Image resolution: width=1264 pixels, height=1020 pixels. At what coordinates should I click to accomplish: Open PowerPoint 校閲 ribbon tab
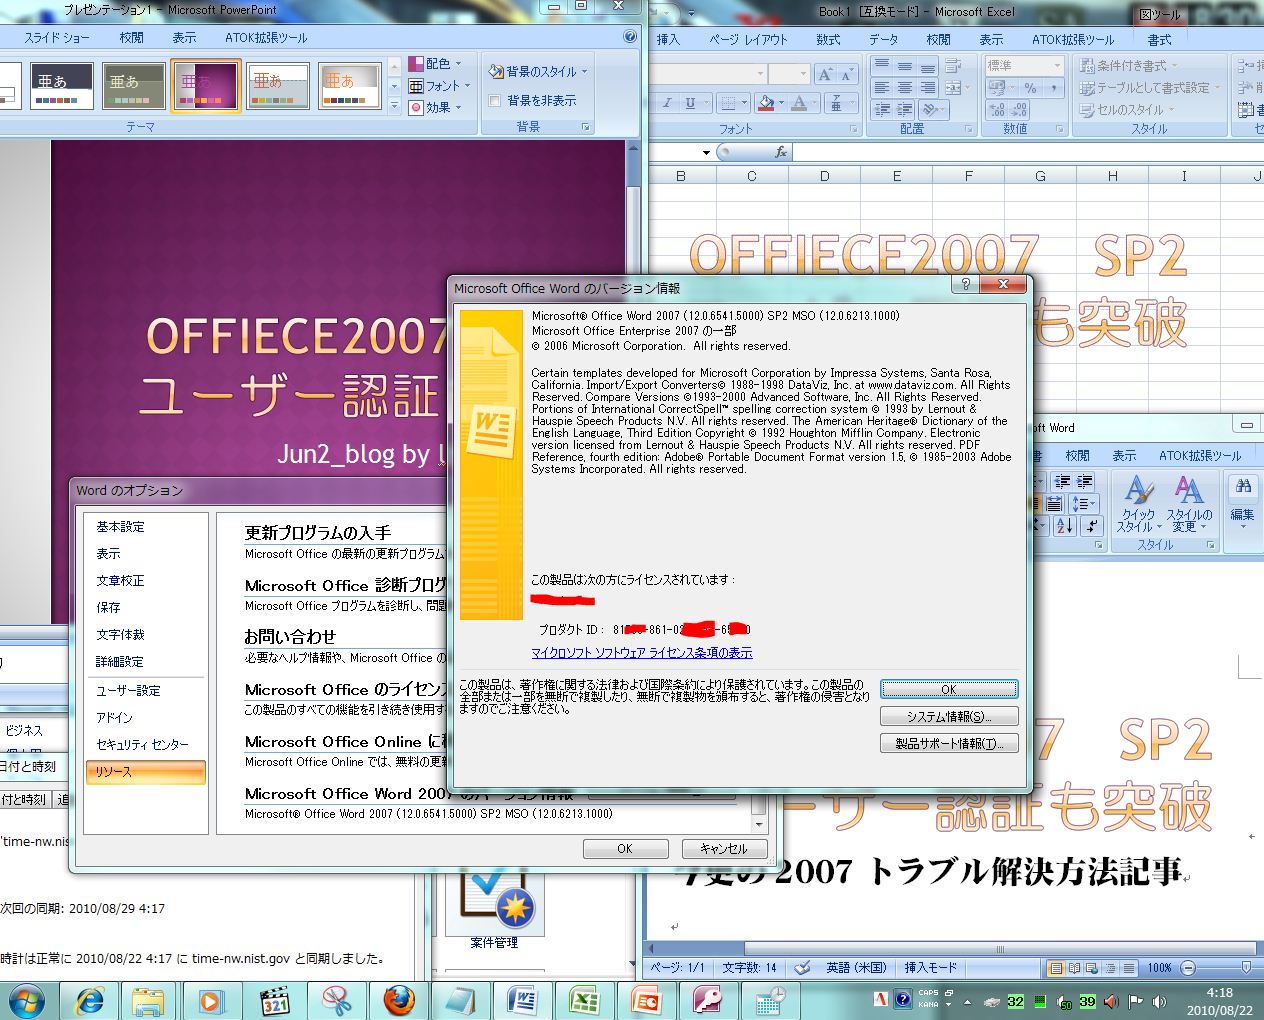pyautogui.click(x=131, y=37)
